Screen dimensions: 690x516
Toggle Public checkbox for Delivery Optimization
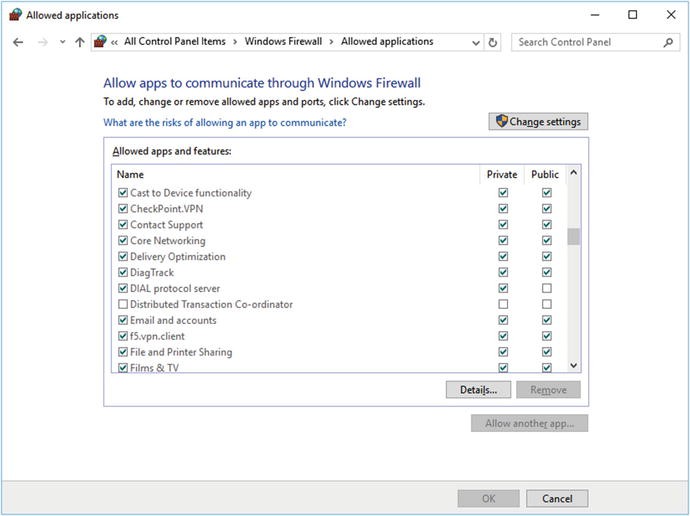(x=547, y=256)
